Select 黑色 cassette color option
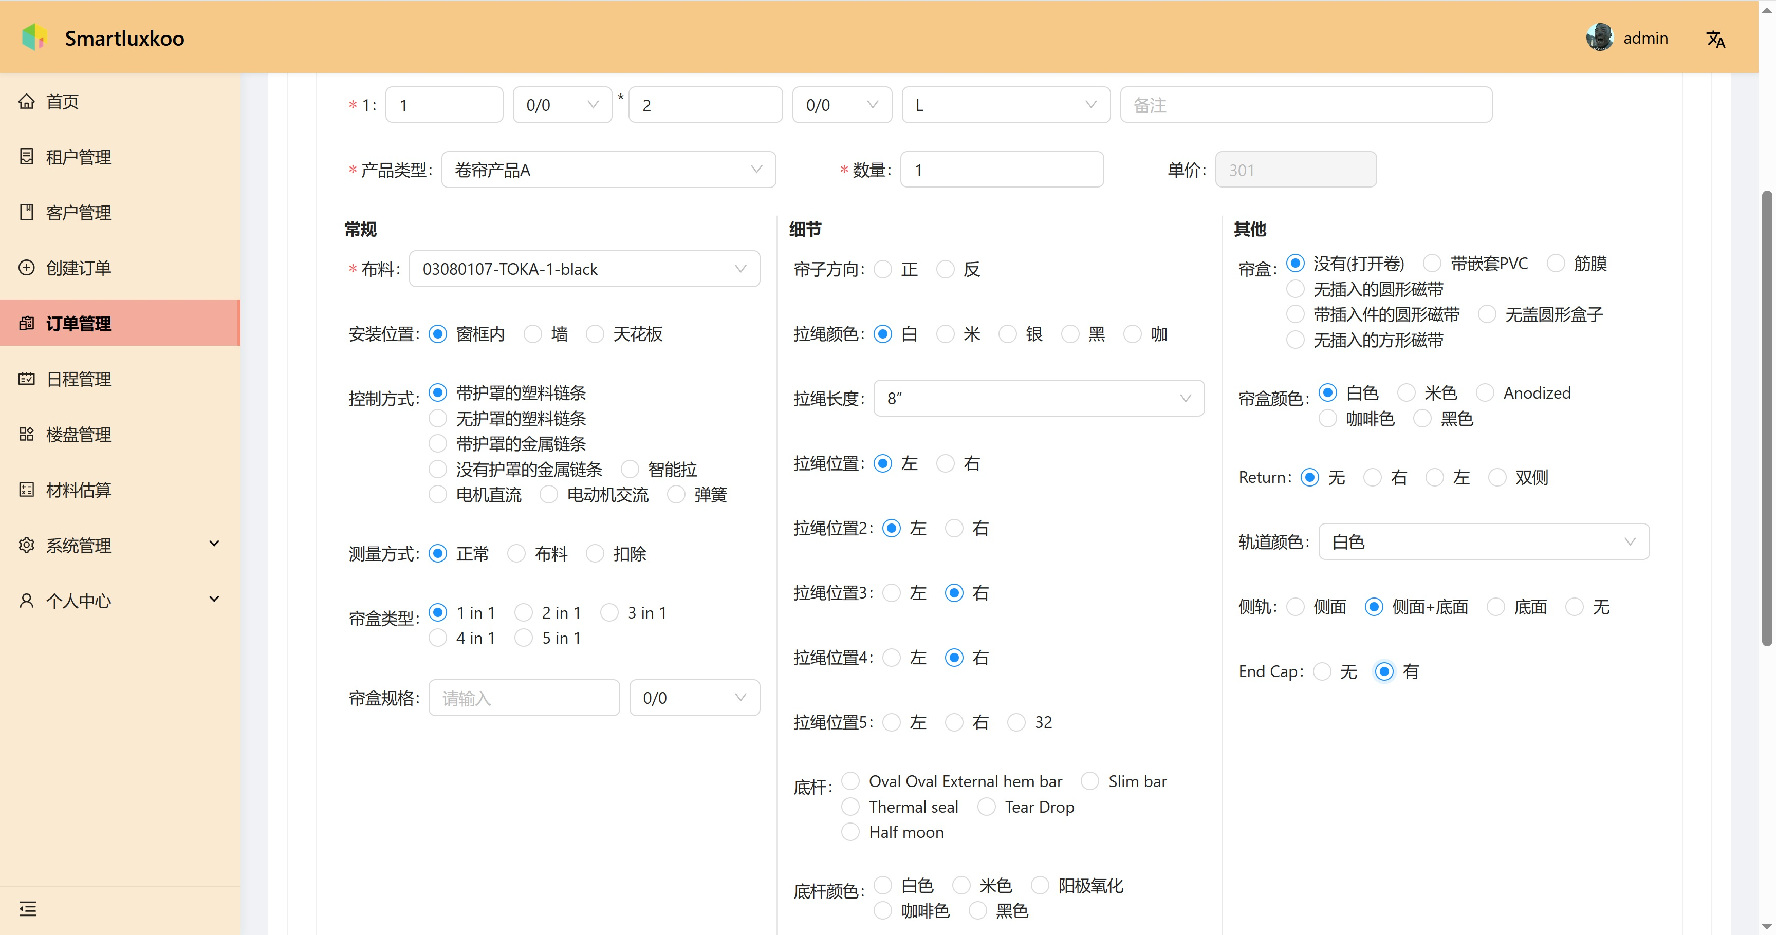This screenshot has width=1776, height=935. click(x=1423, y=419)
